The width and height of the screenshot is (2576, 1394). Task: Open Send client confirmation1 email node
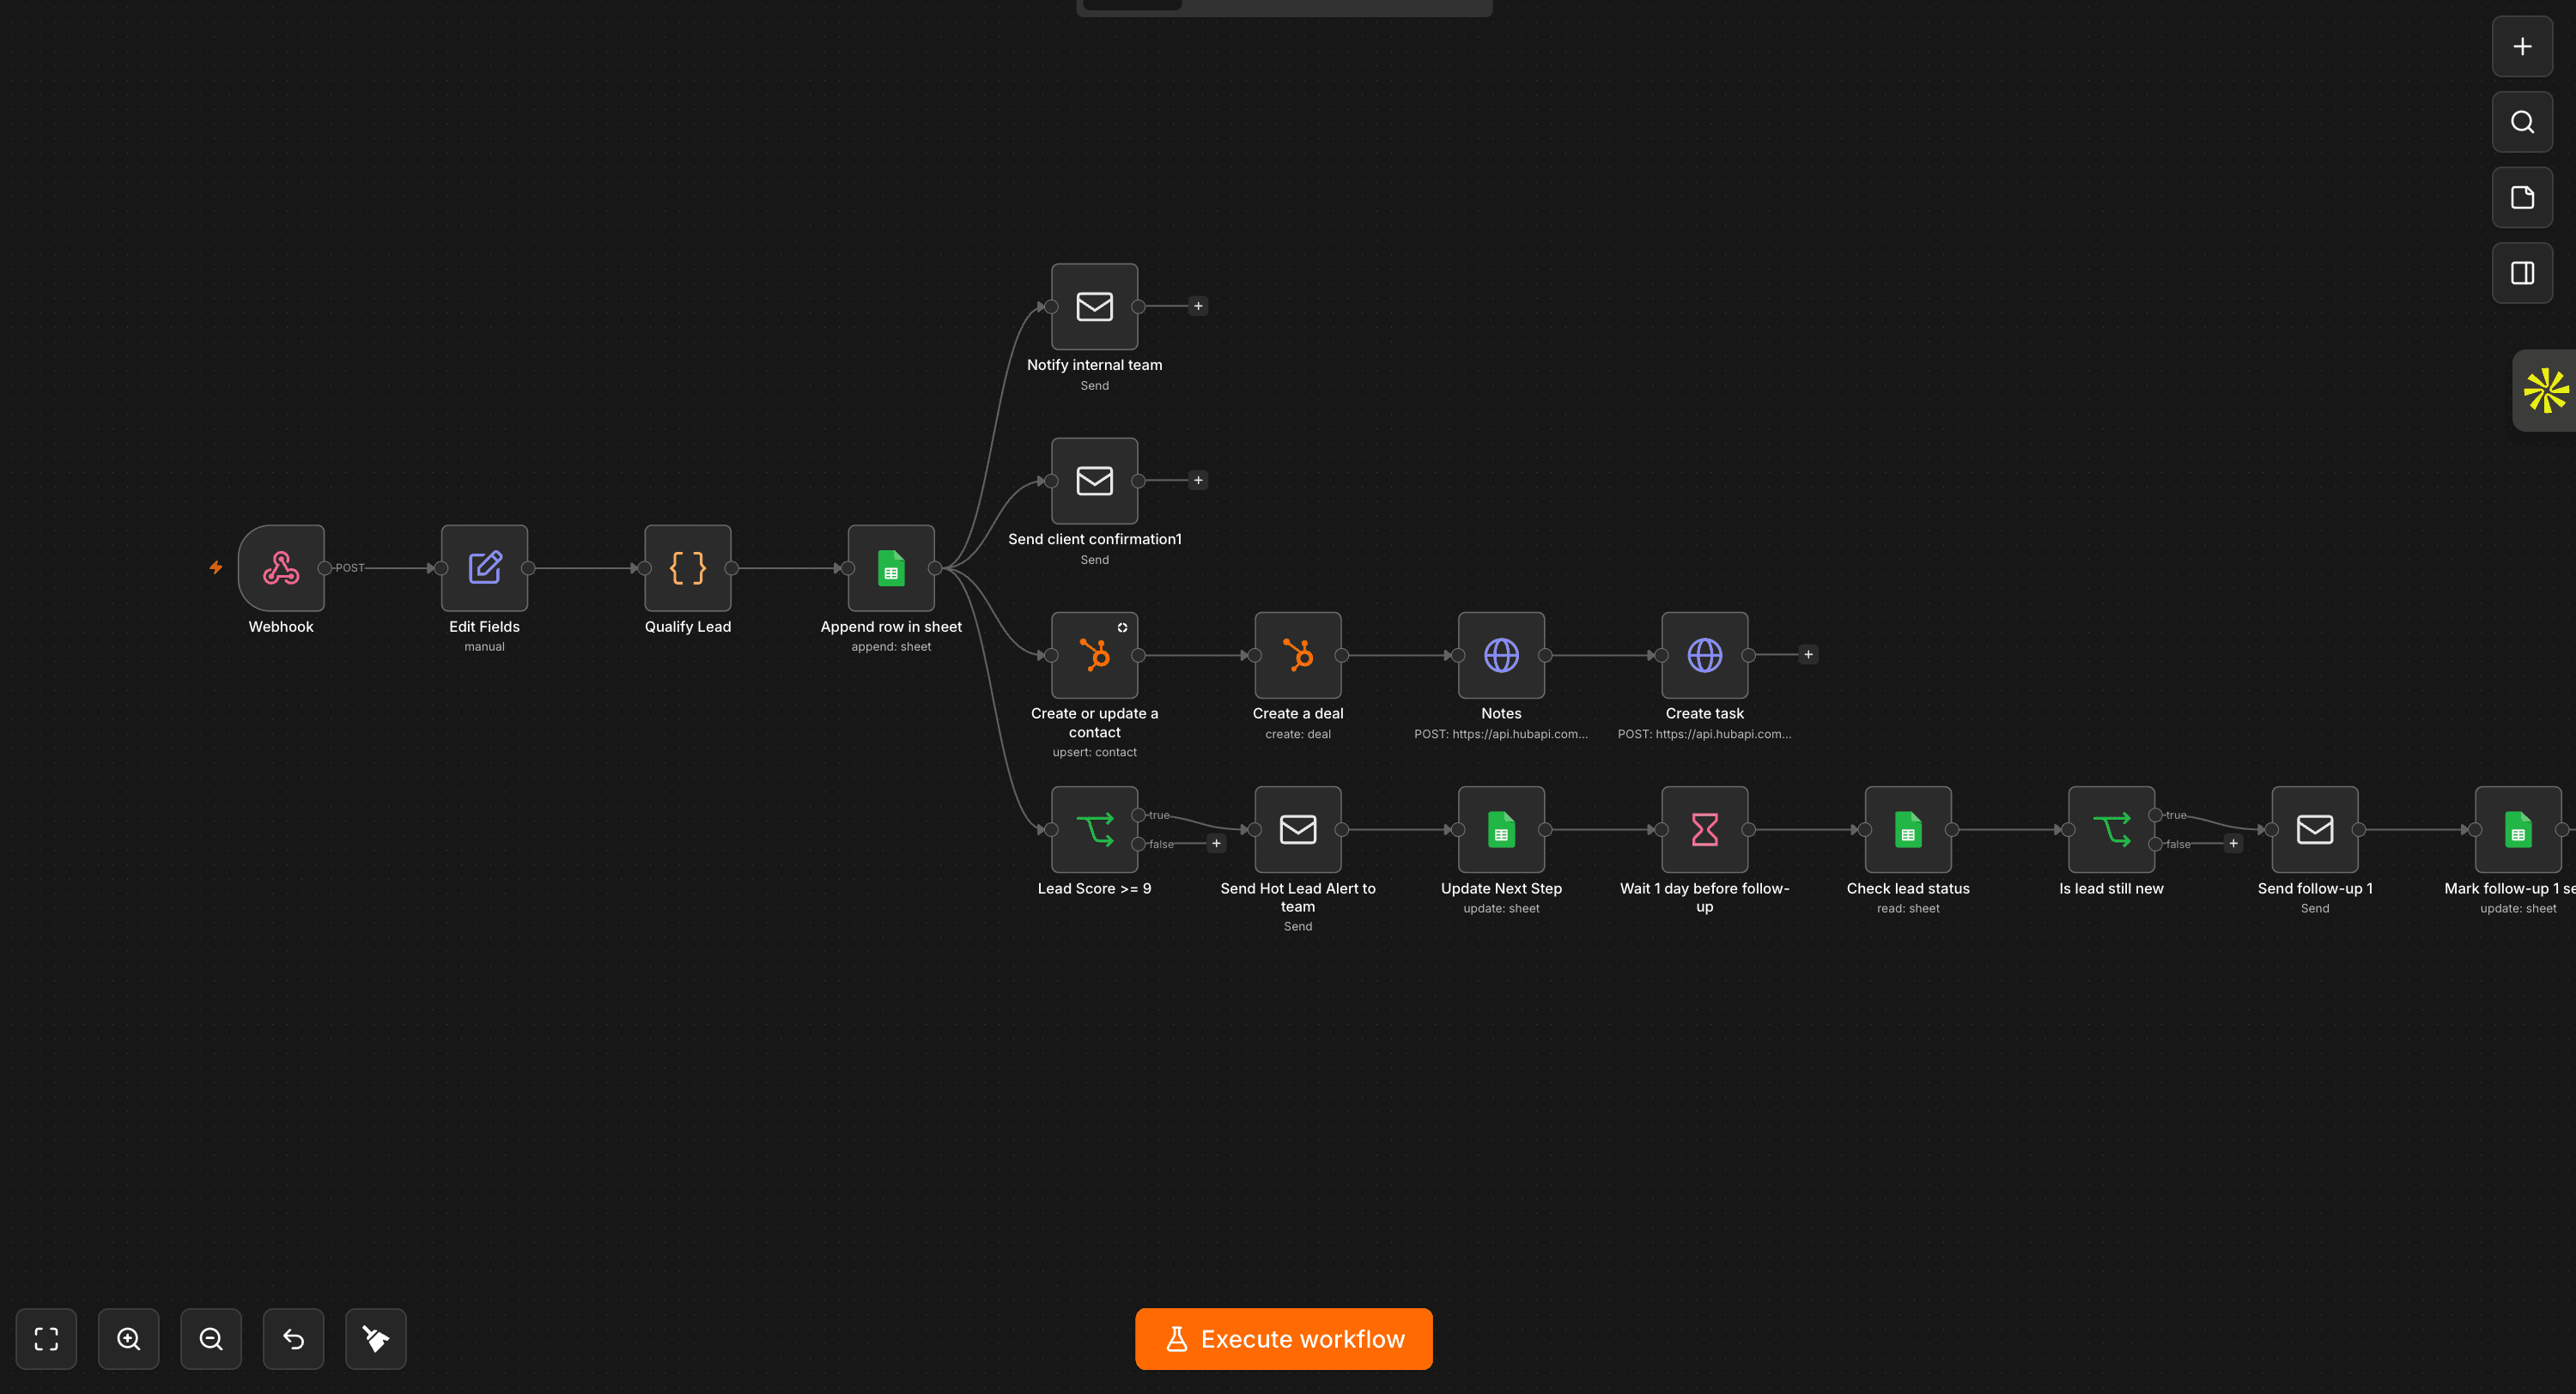(1094, 481)
